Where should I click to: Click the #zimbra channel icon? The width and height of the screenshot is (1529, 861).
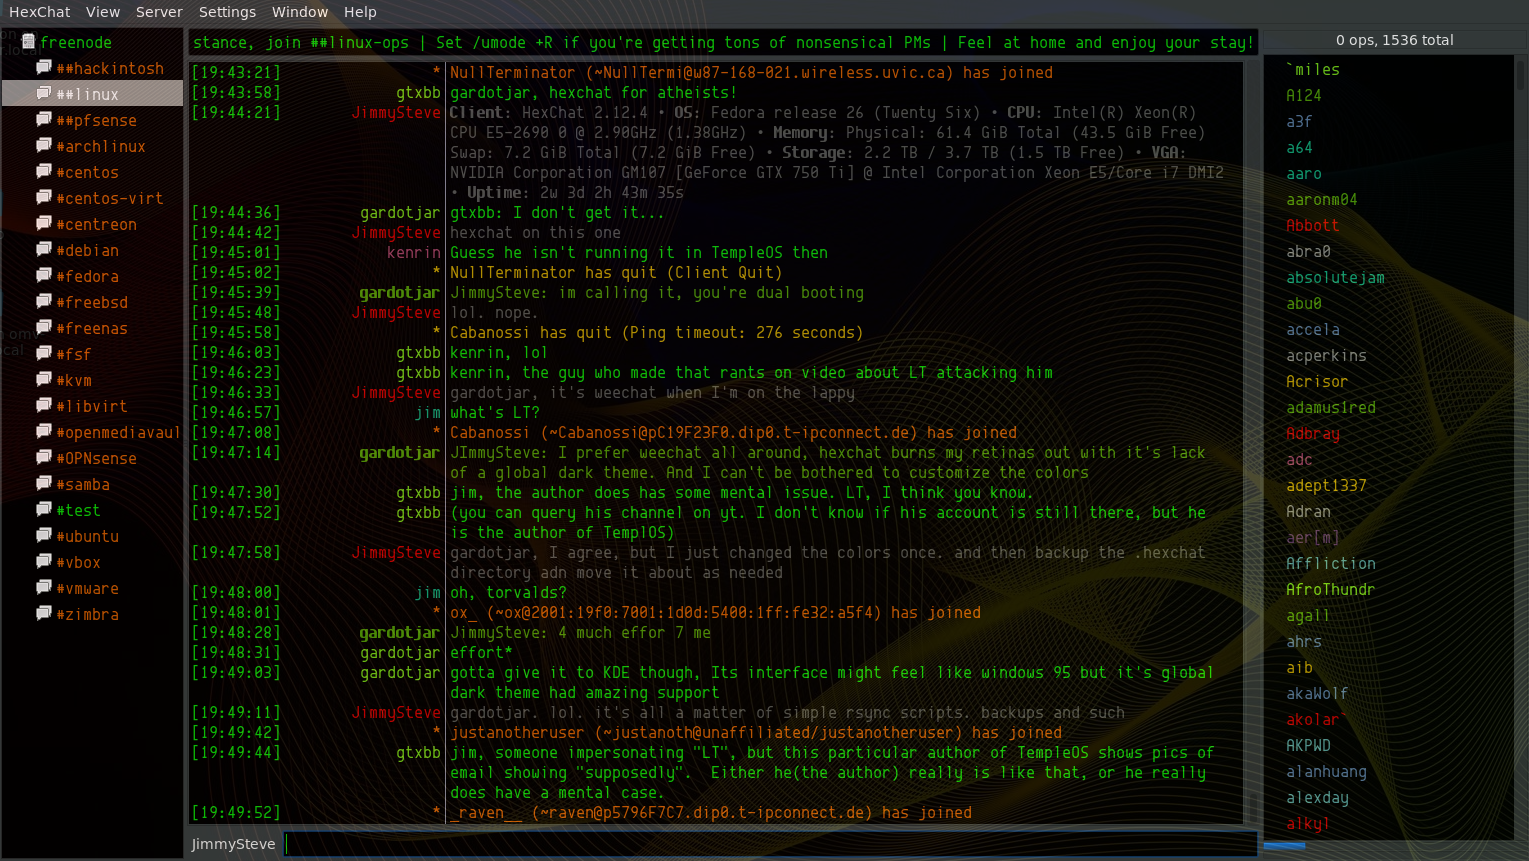pyautogui.click(x=44, y=613)
